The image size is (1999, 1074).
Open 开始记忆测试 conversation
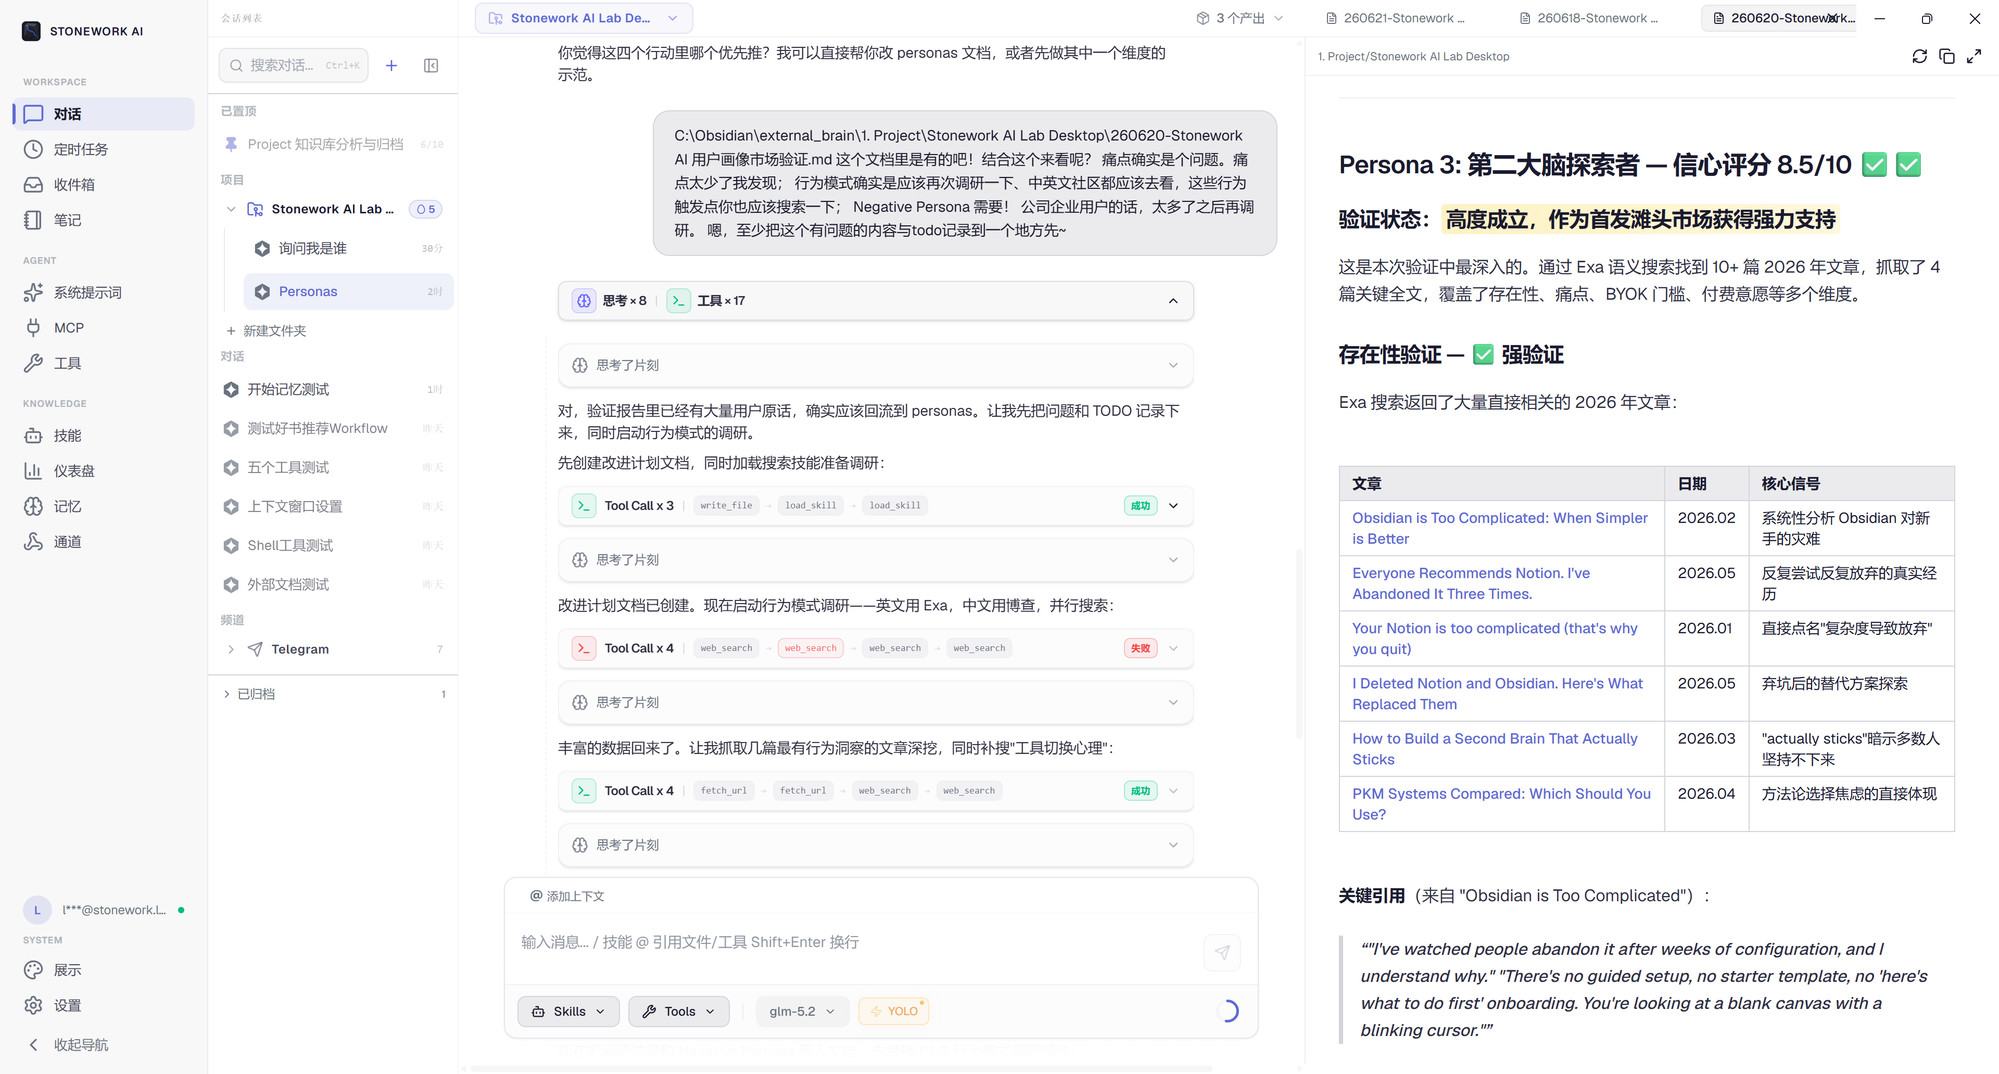coord(333,389)
